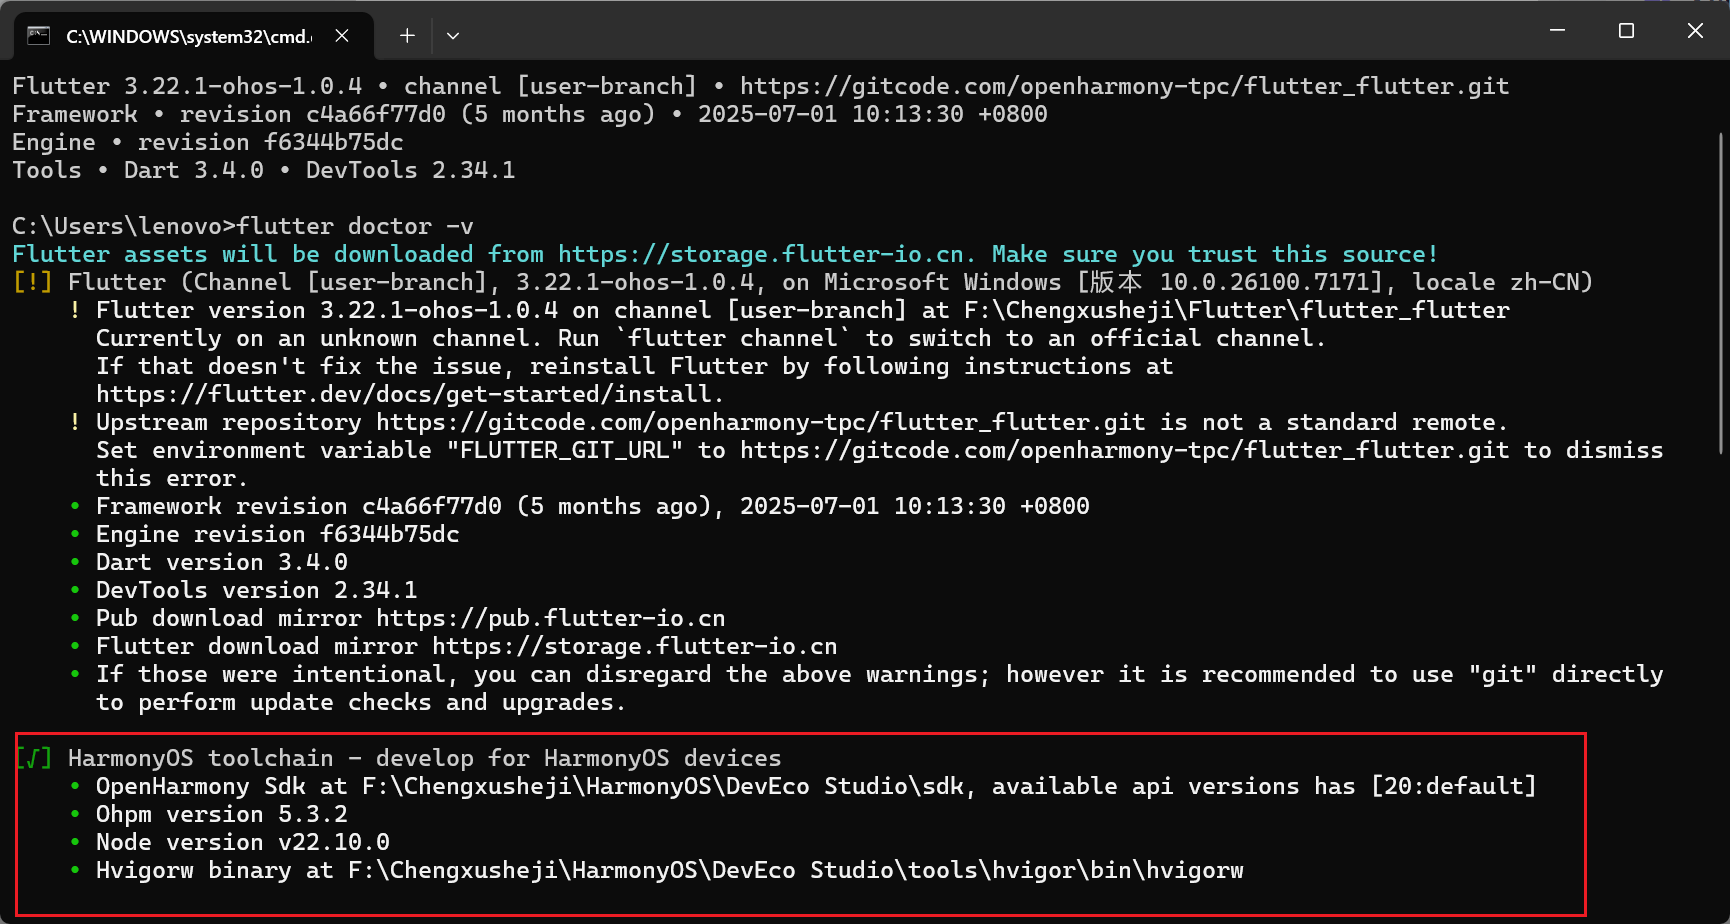1730x924 pixels.
Task: Click the flutter.dev get-started install link
Action: (404, 394)
